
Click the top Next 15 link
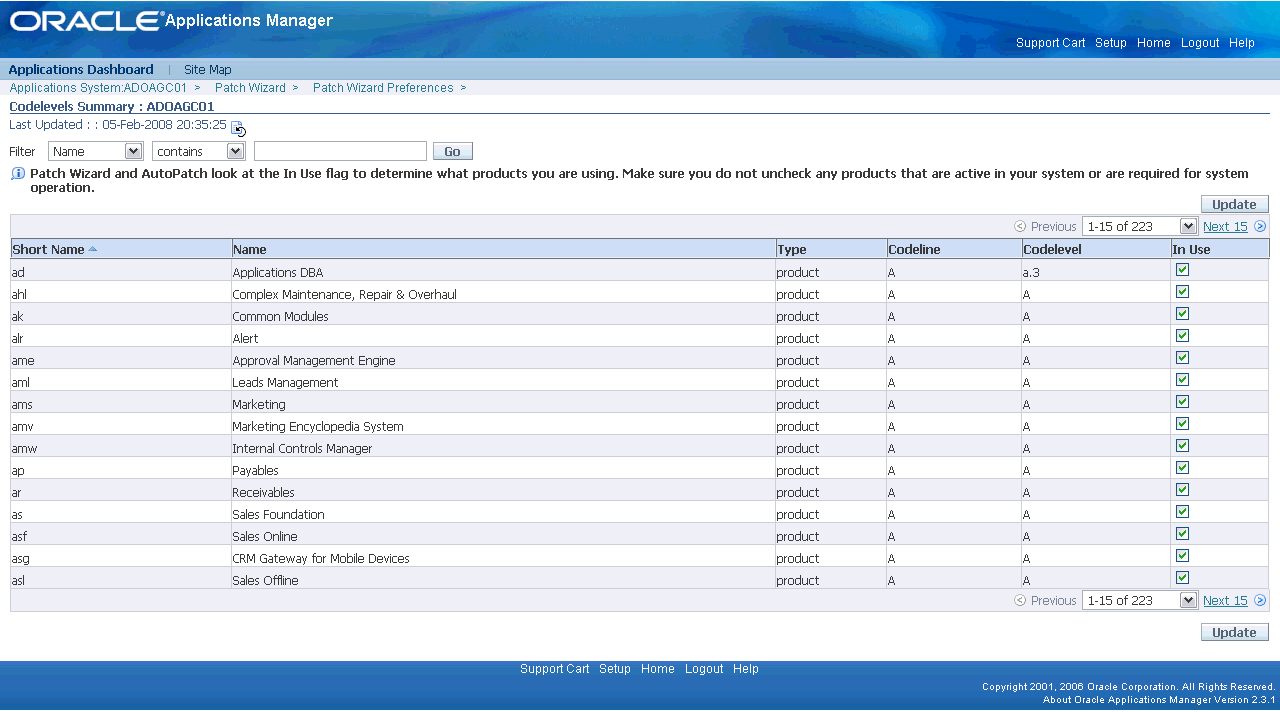(1225, 227)
